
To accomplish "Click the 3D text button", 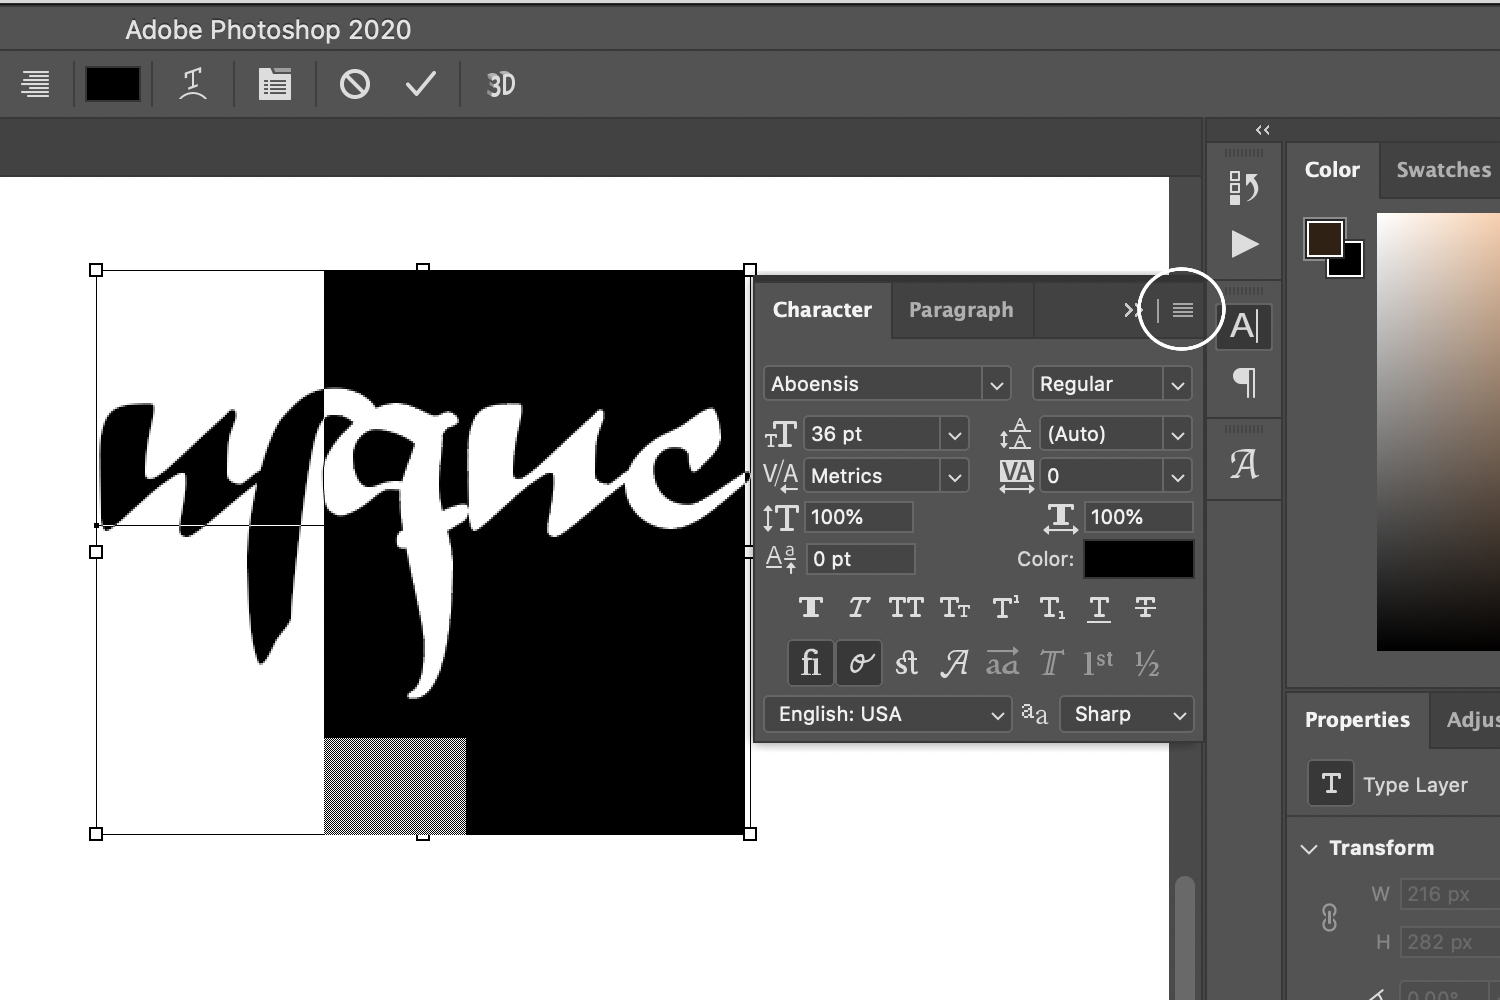I will click(500, 85).
